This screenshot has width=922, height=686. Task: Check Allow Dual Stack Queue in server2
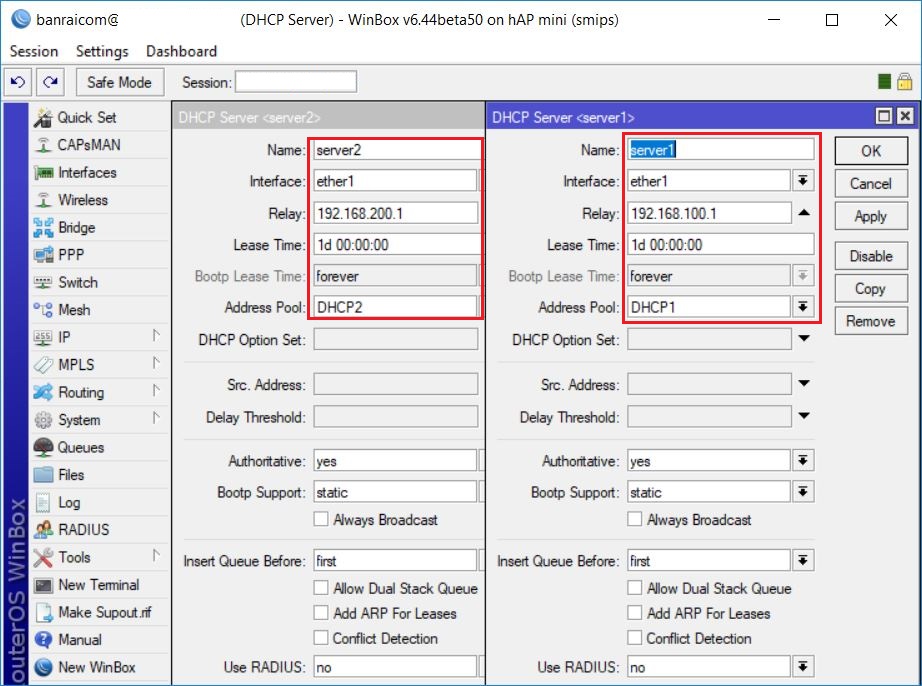[x=320, y=588]
